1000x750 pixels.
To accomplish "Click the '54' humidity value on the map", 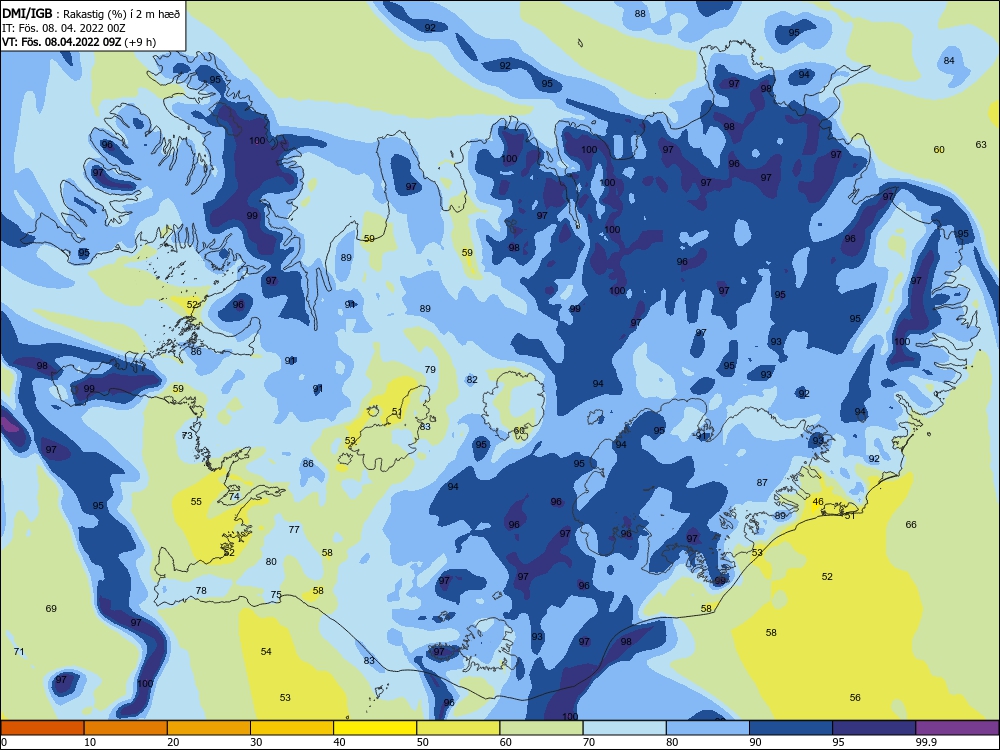I will point(266,651).
